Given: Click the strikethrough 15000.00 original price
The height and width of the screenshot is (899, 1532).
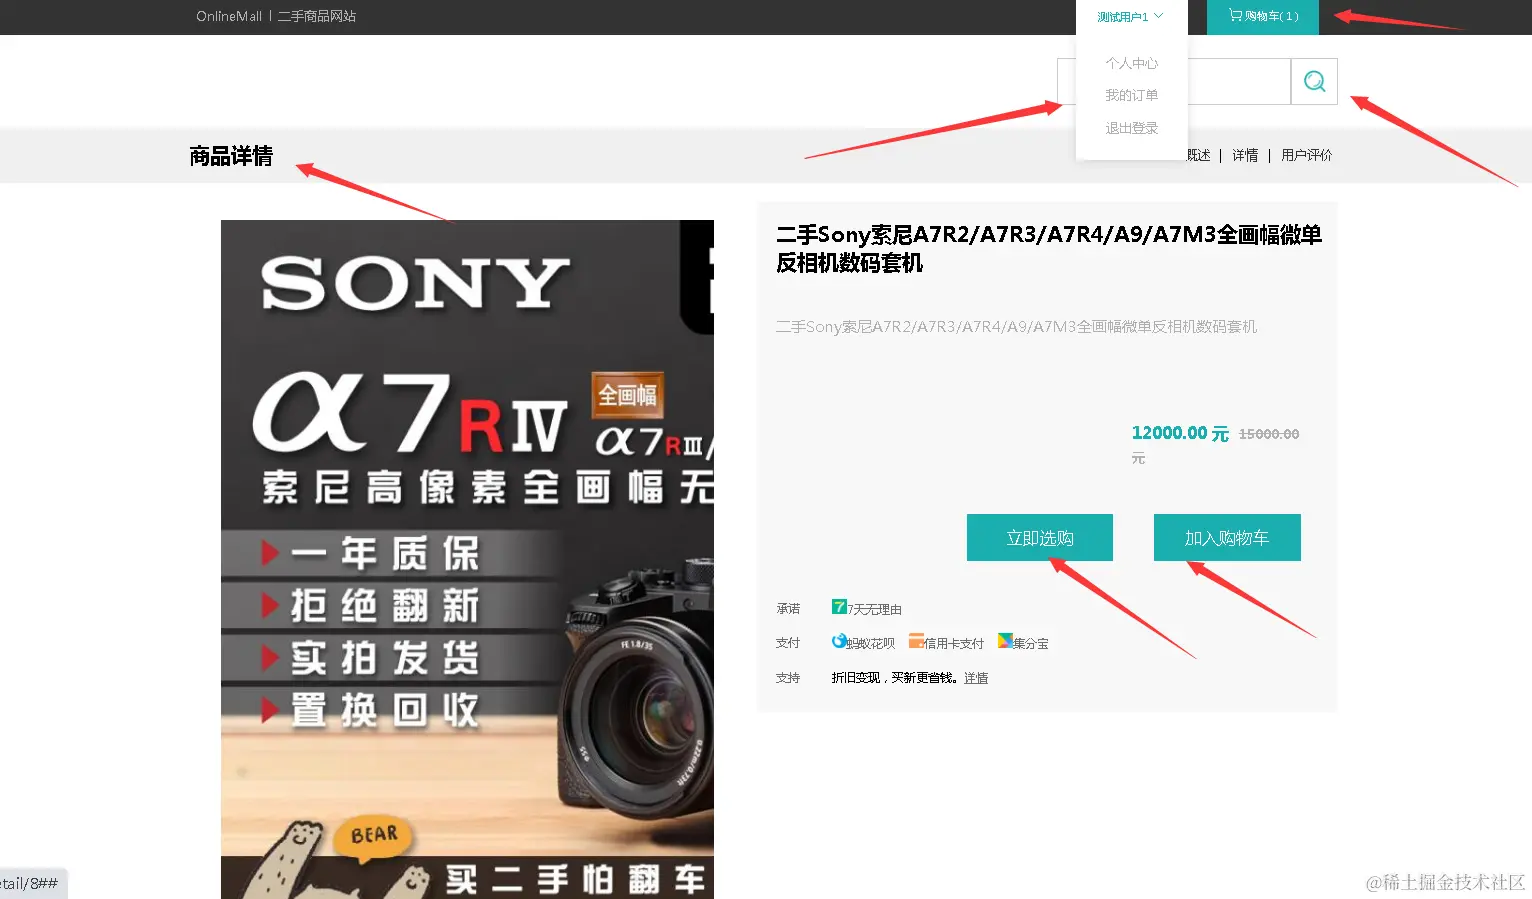Looking at the screenshot, I should (1269, 434).
